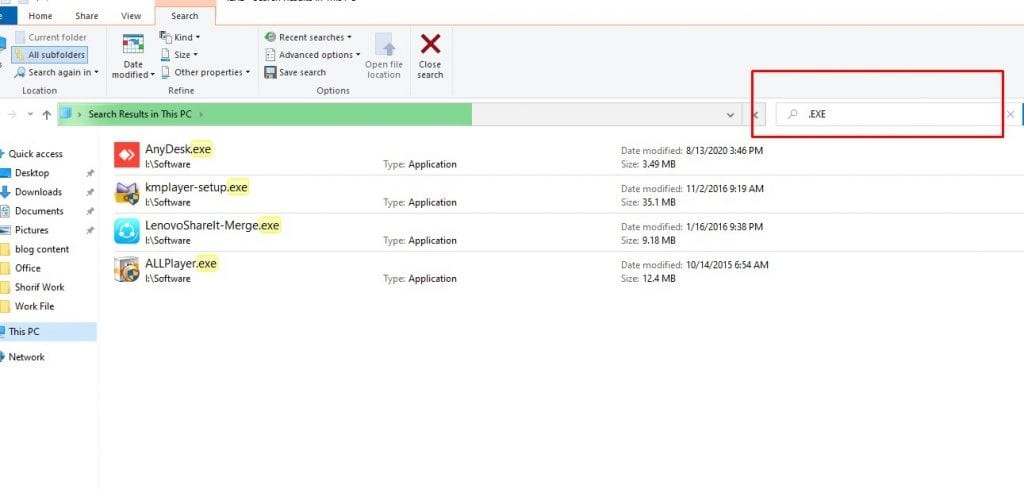Open the Search again in dropdown
The width and height of the screenshot is (1024, 489).
[56, 72]
